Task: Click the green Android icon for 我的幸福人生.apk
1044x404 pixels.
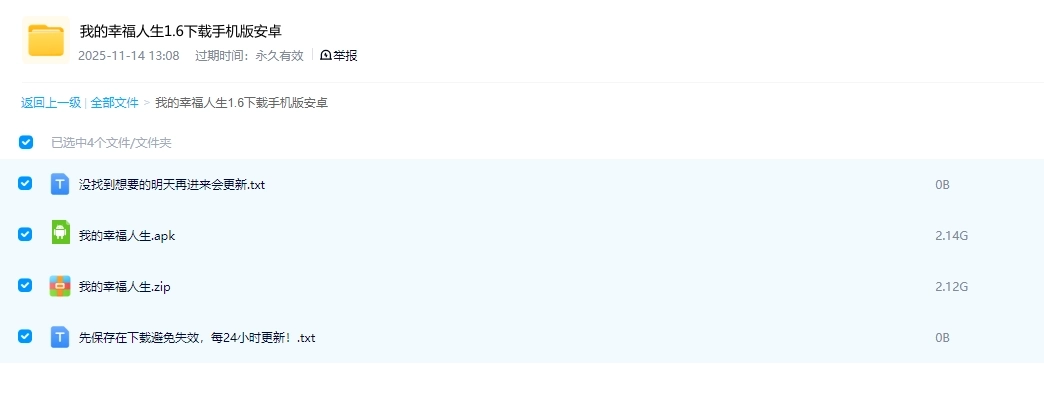Action: (60, 234)
